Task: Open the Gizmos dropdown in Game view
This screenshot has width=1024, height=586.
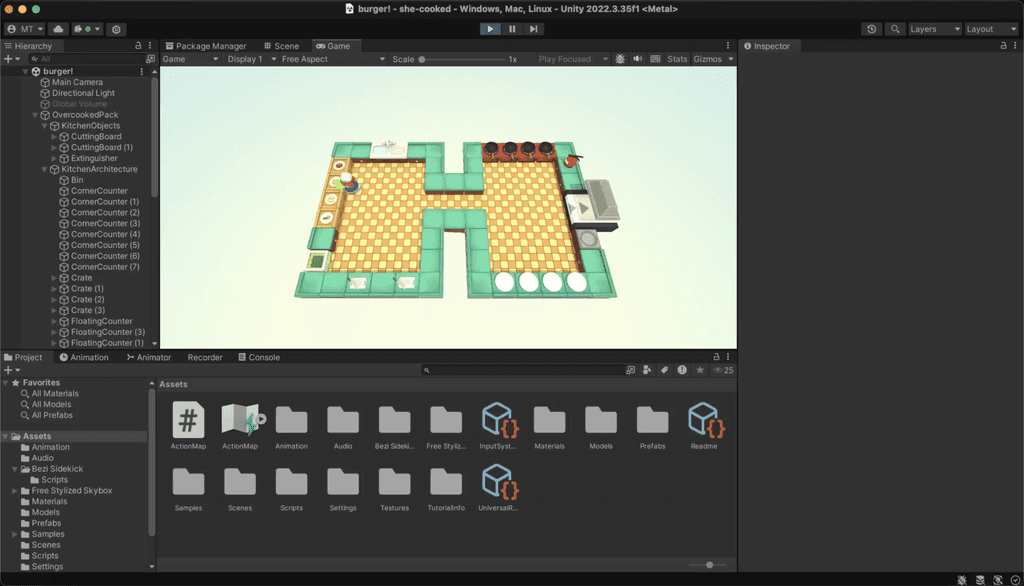Action: tap(712, 58)
